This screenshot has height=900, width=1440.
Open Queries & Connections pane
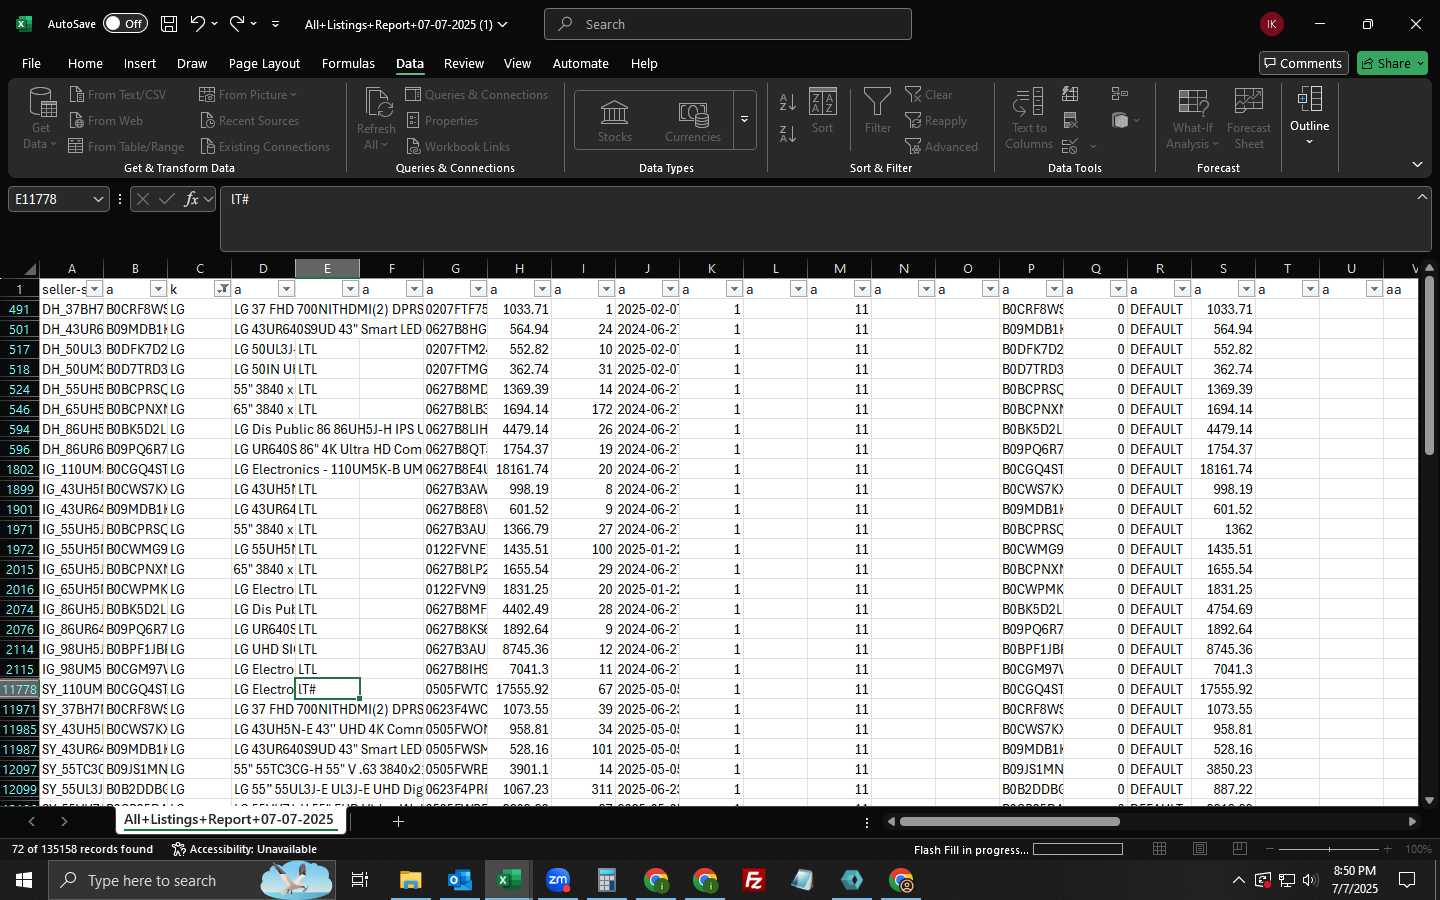pyautogui.click(x=477, y=94)
